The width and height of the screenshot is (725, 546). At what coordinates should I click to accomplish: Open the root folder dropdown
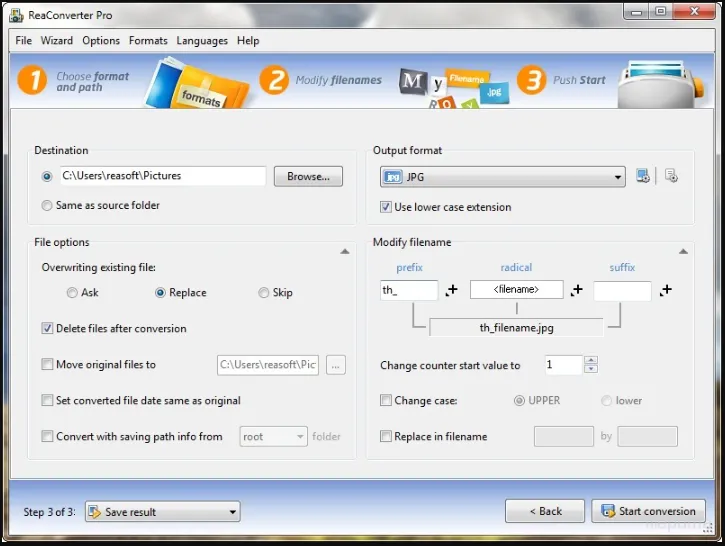[x=273, y=436]
